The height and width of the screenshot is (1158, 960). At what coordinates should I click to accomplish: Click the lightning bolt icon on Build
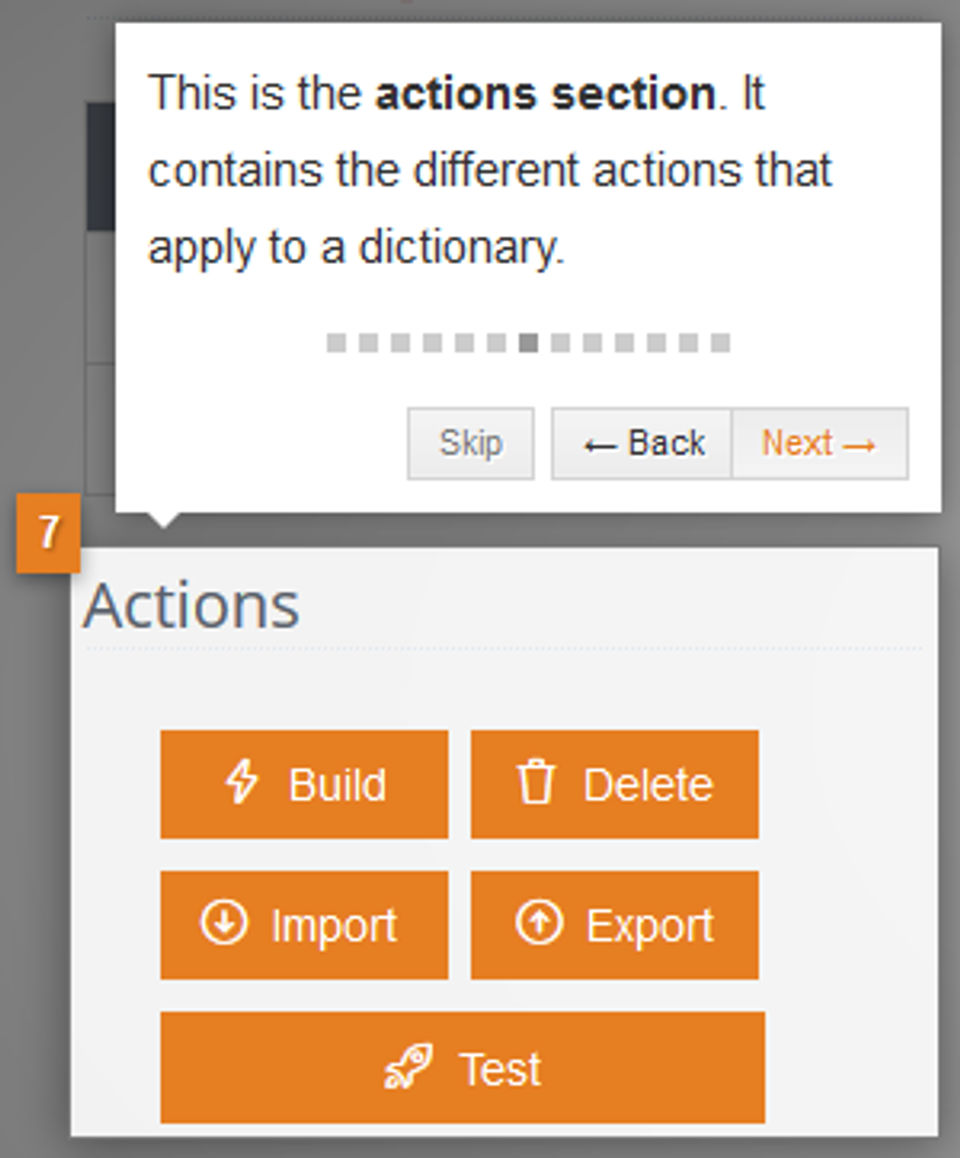coord(241,783)
